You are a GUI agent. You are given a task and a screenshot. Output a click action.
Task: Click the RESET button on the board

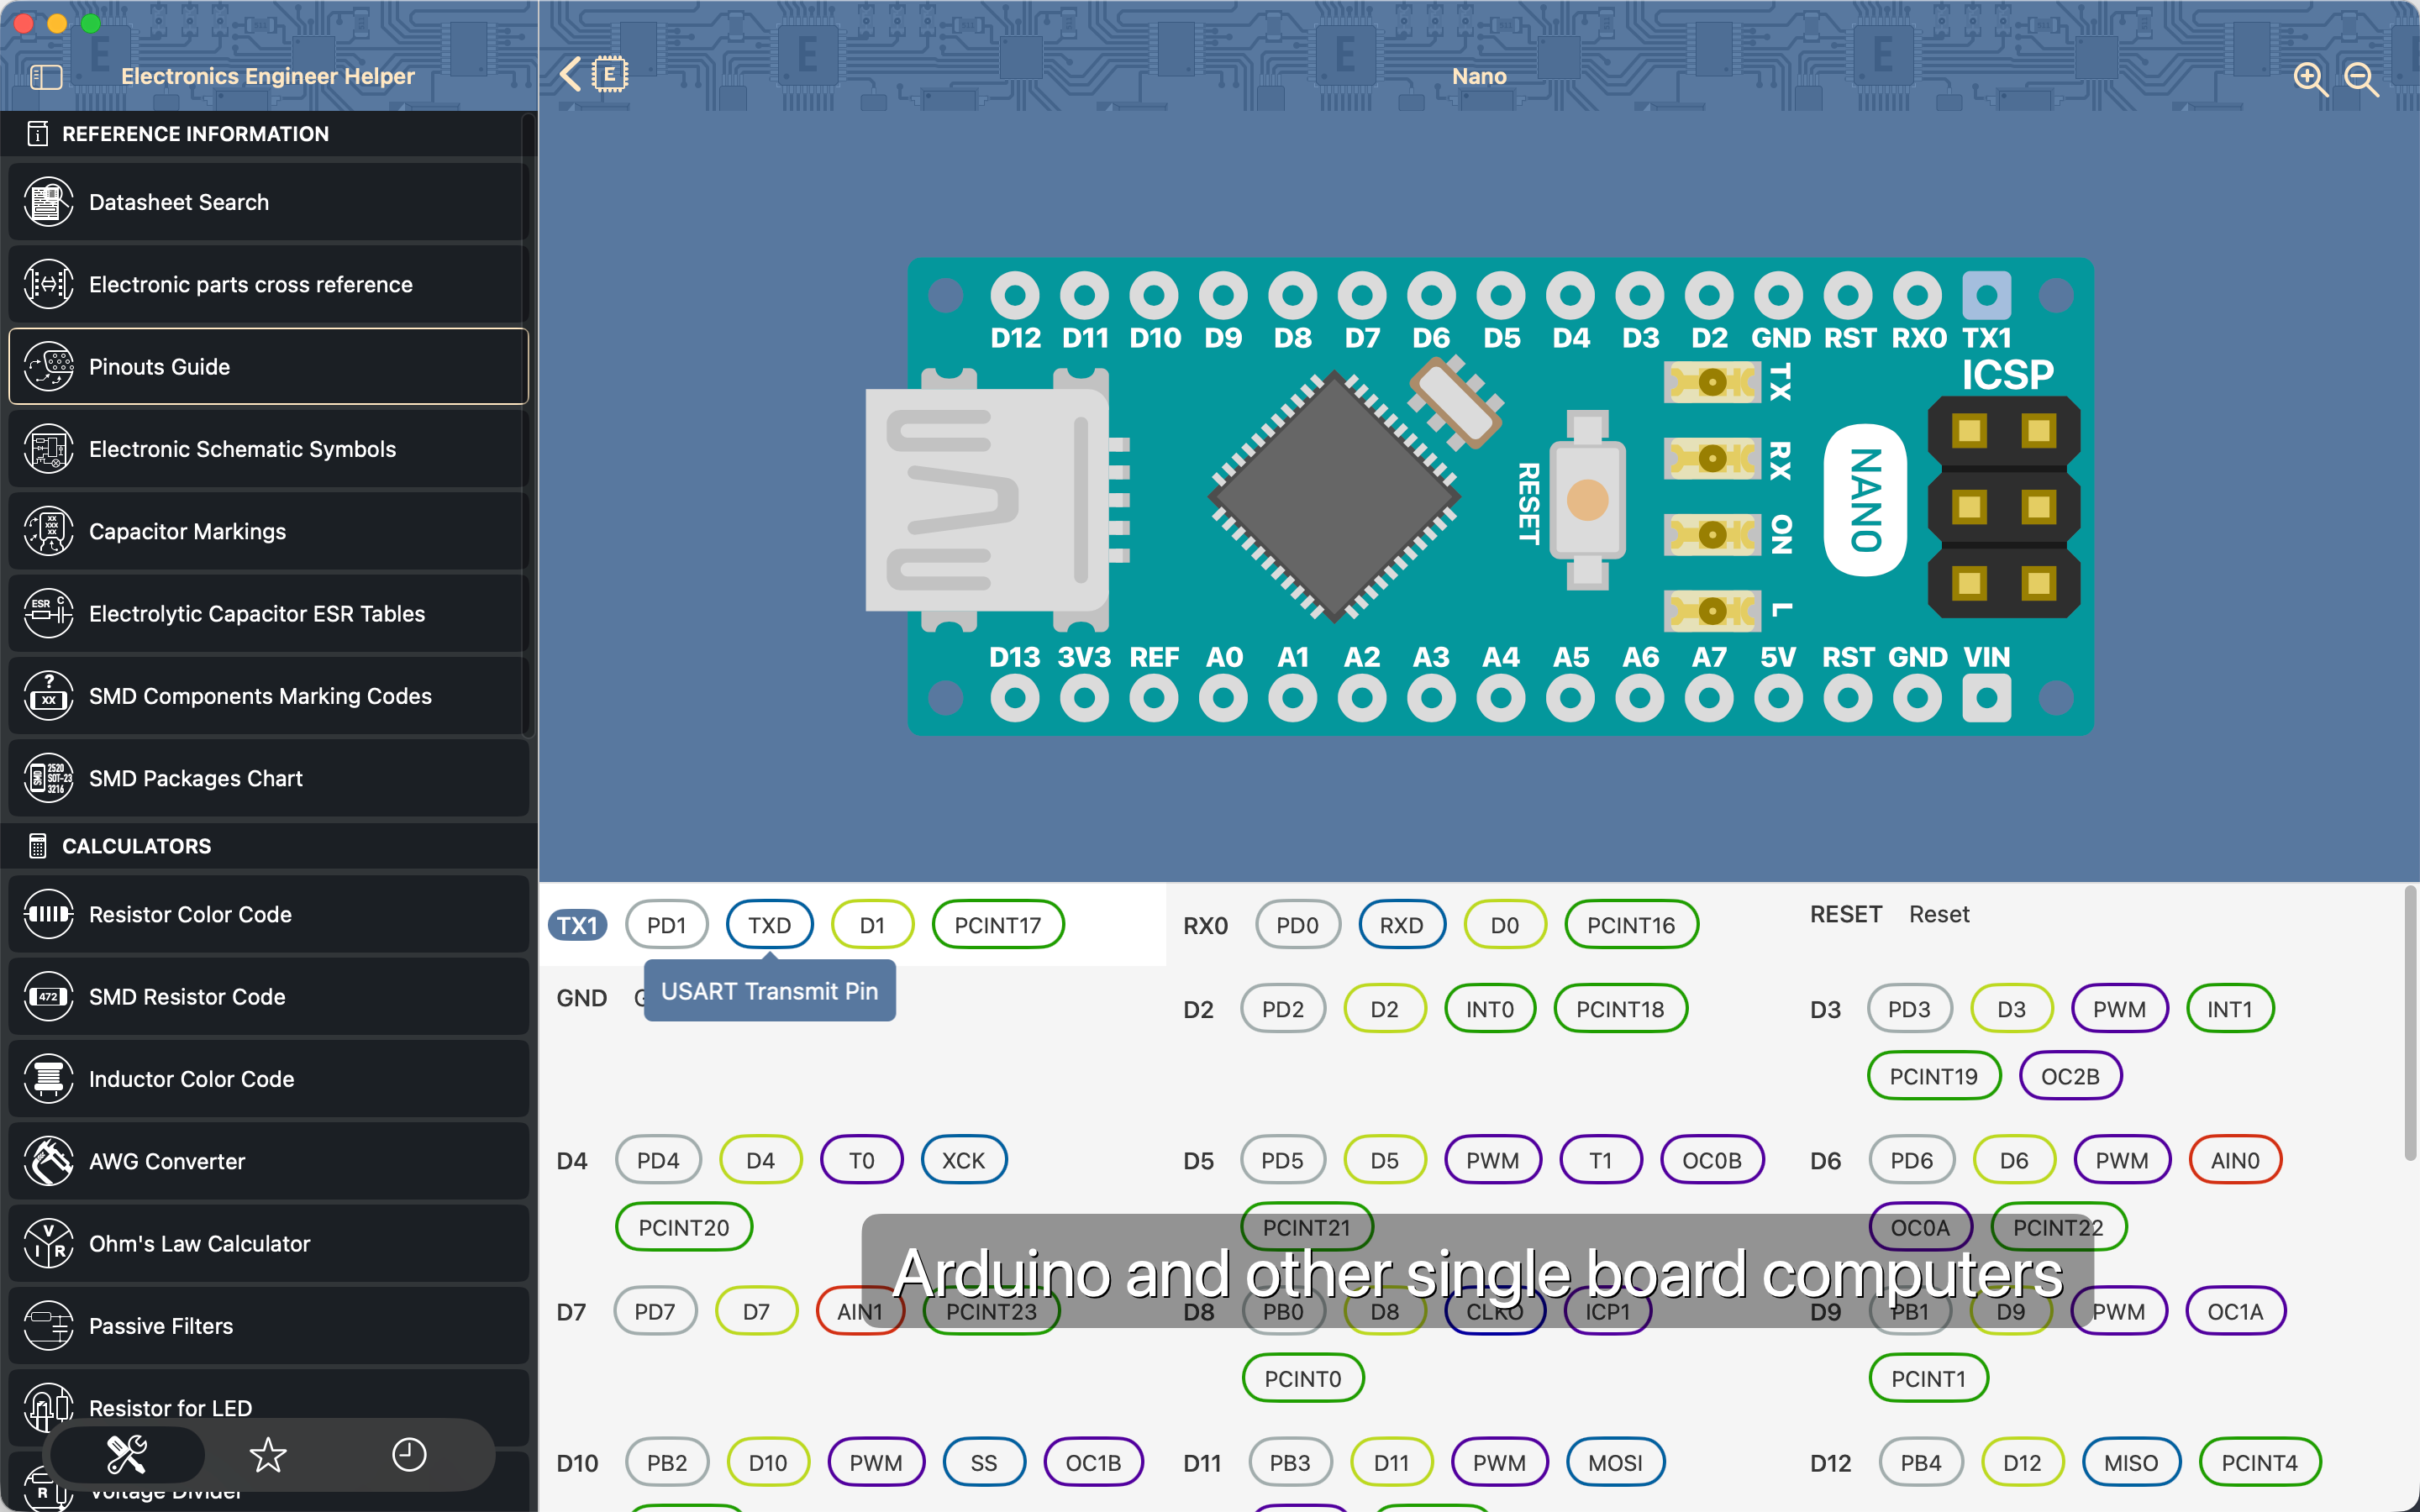(x=1587, y=500)
